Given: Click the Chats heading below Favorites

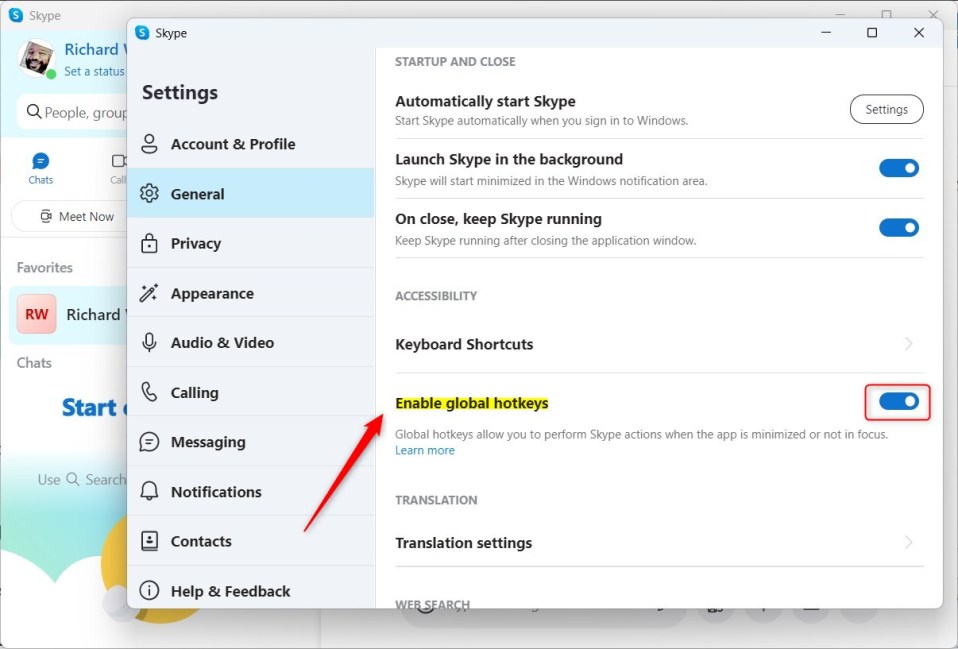Looking at the screenshot, I should (x=34, y=362).
